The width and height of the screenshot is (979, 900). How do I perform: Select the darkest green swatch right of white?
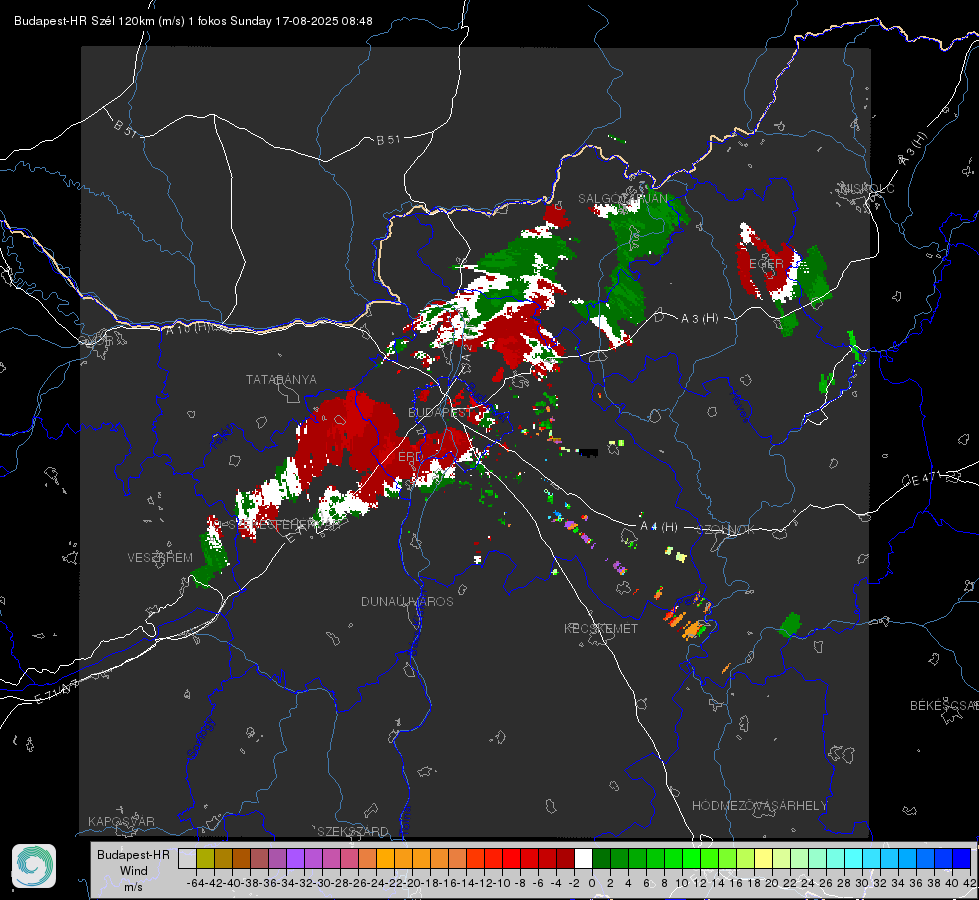point(601,858)
